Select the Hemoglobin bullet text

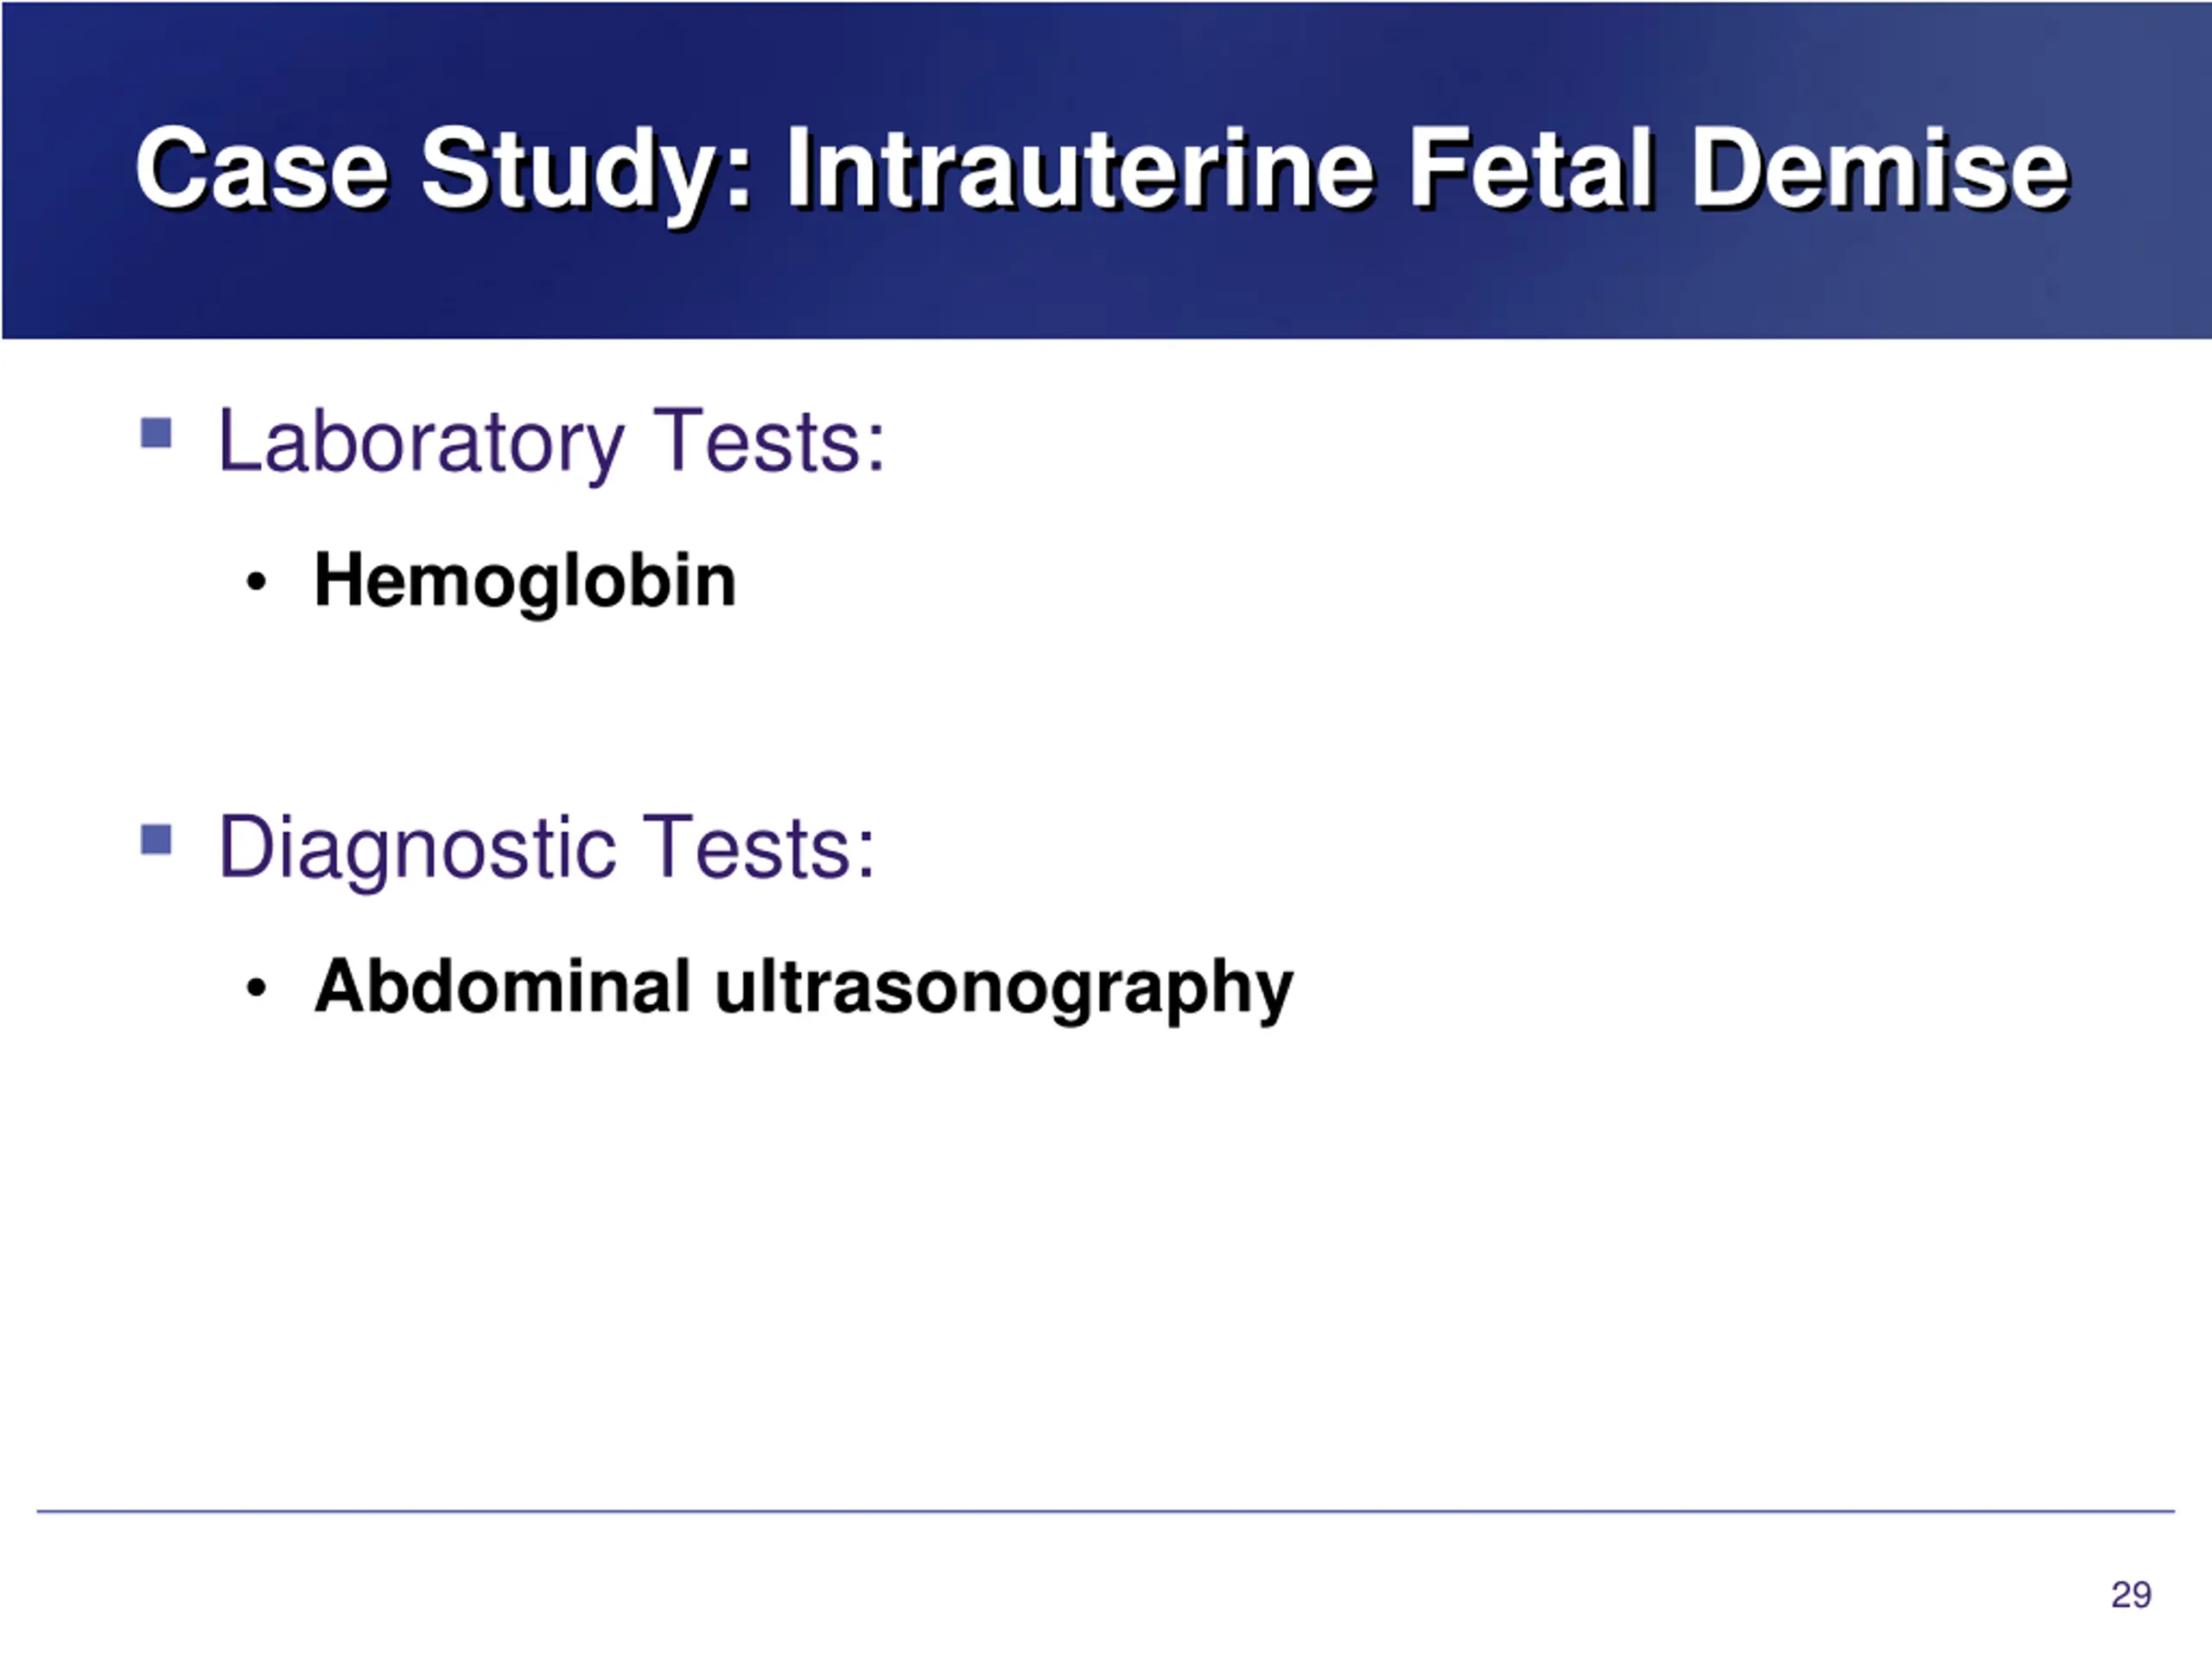pyautogui.click(x=525, y=582)
